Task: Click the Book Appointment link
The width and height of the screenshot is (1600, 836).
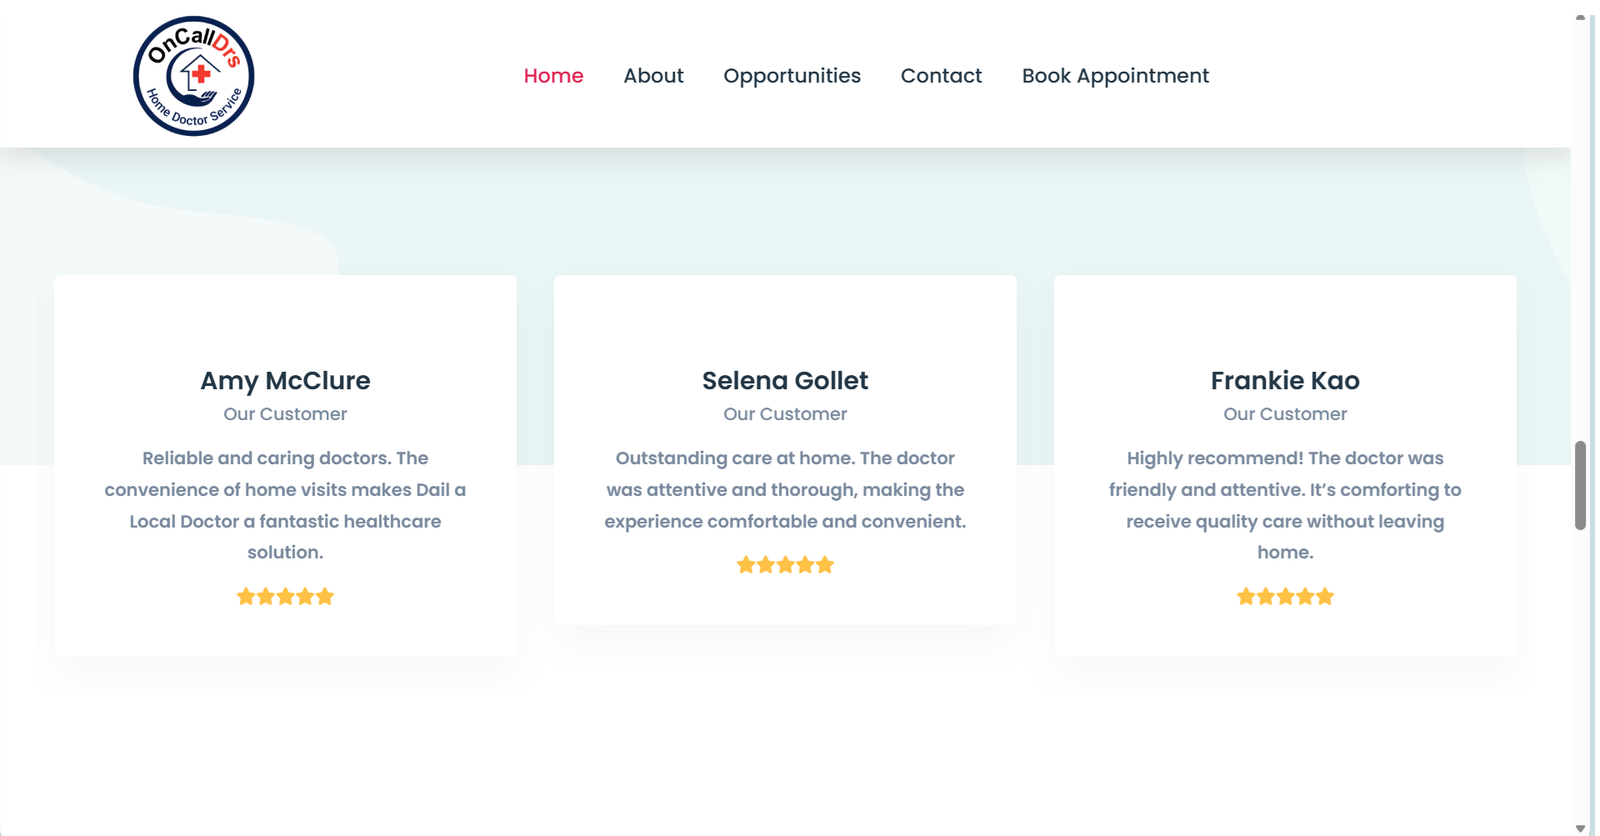Action: tap(1115, 76)
